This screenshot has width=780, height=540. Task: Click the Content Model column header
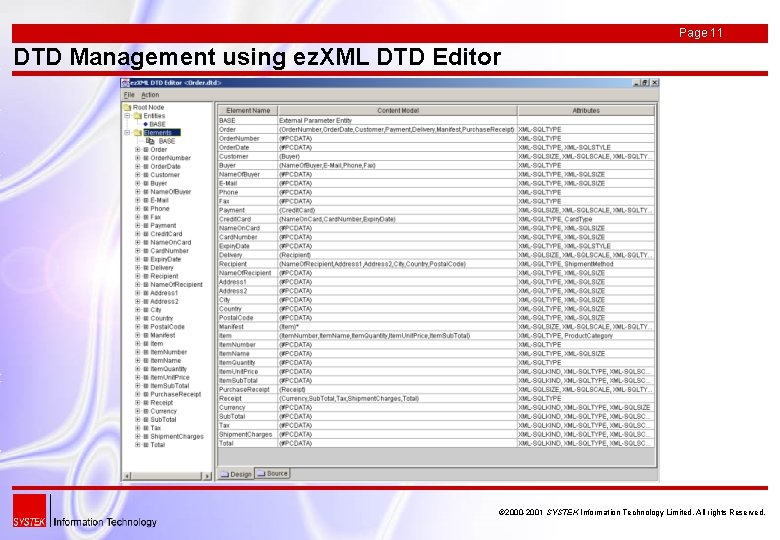[x=397, y=110]
